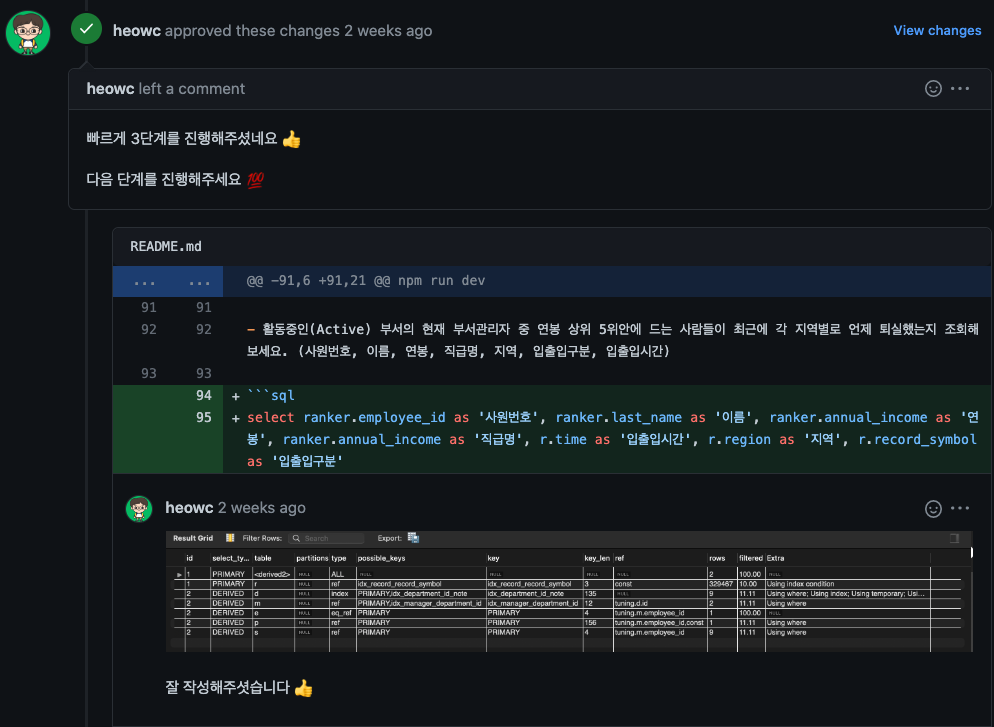This screenshot has height=727, width=994.
Task: Select diff line number 95
Action: [x=203, y=418]
